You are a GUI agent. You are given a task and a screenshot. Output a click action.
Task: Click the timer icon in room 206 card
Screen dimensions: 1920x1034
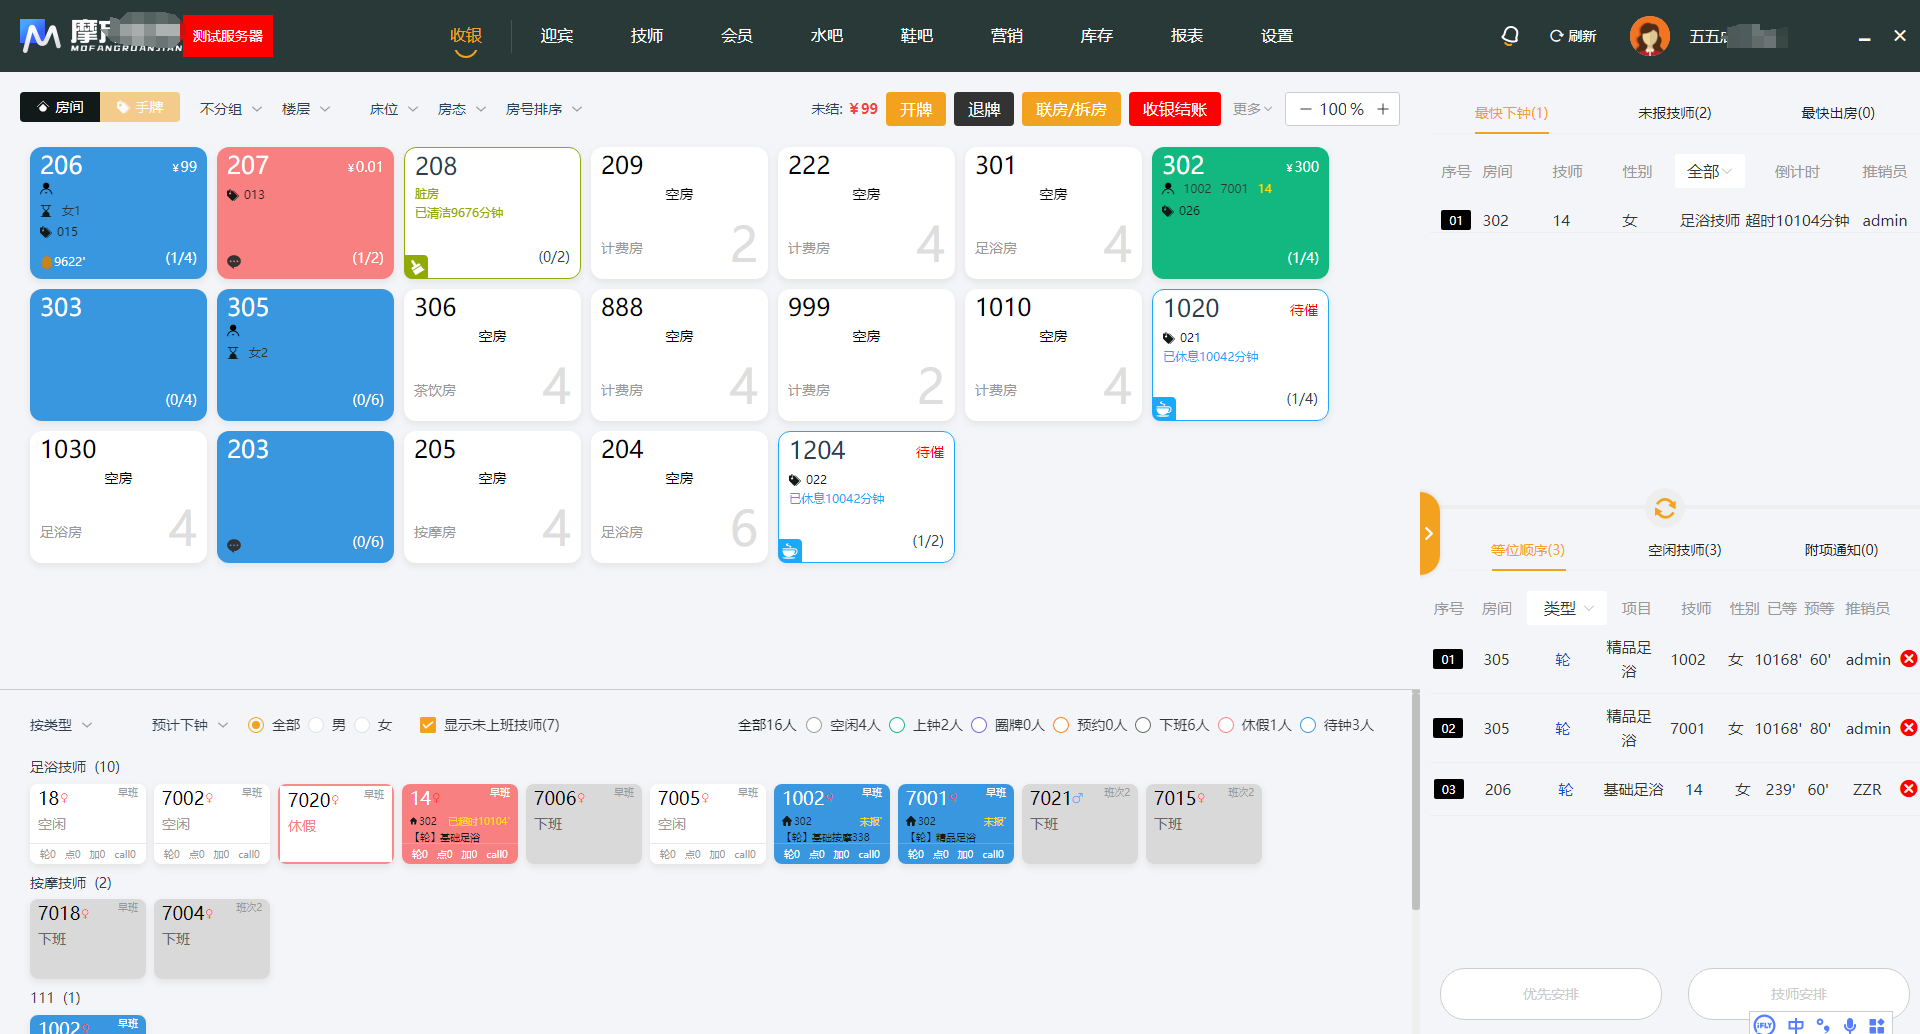point(46,211)
